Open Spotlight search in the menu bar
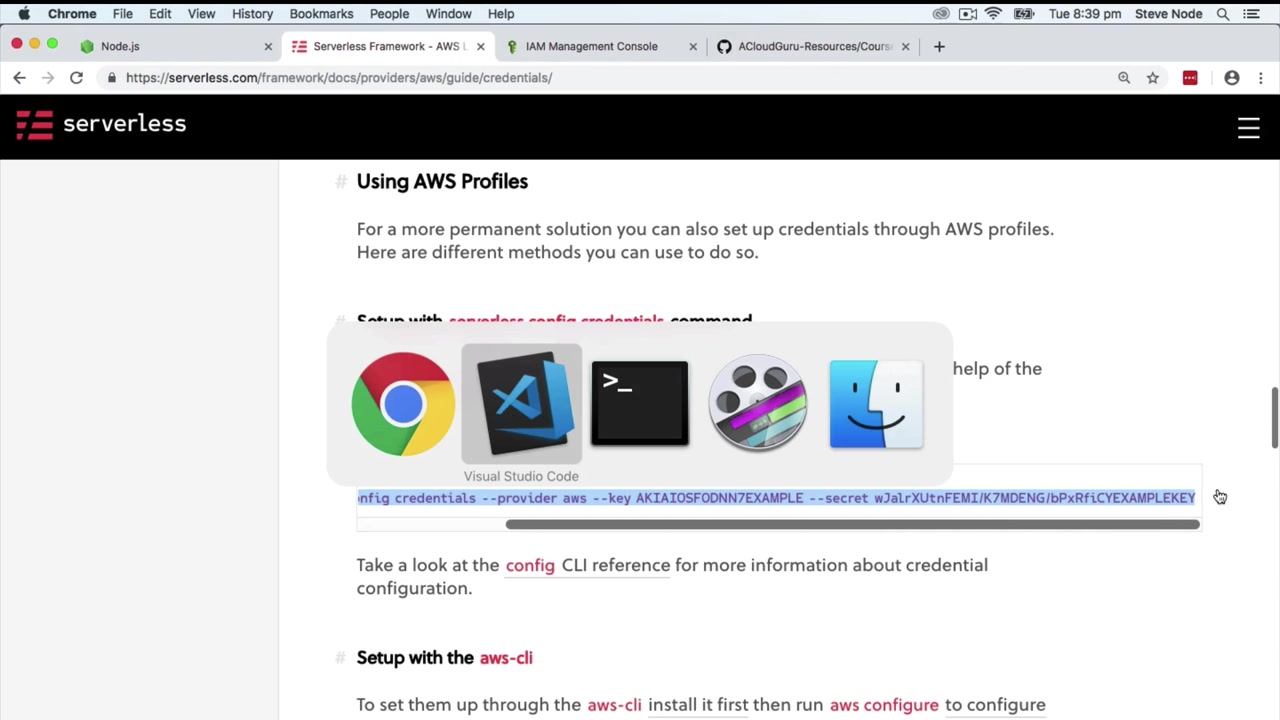 click(1223, 14)
